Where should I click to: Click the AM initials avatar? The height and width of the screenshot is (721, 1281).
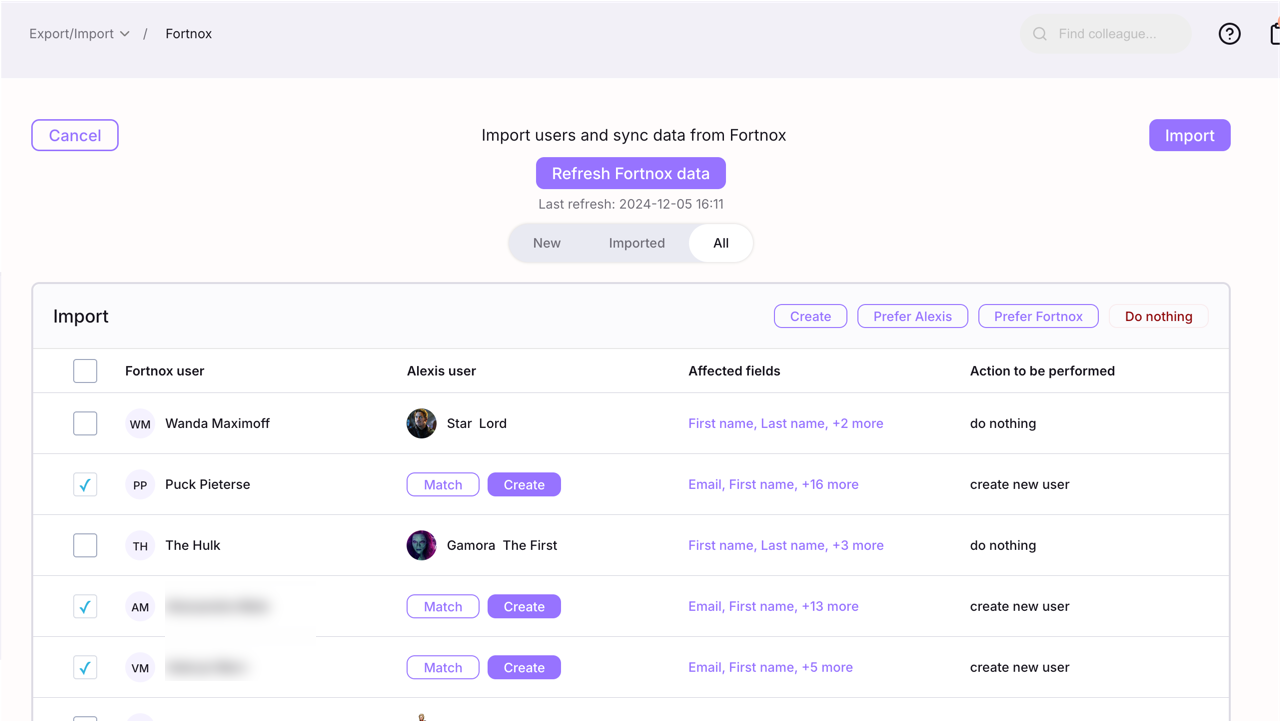(140, 607)
